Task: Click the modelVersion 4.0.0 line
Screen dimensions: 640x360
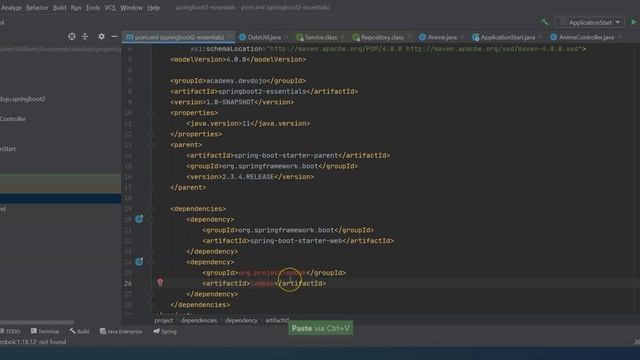Action: [x=238, y=60]
